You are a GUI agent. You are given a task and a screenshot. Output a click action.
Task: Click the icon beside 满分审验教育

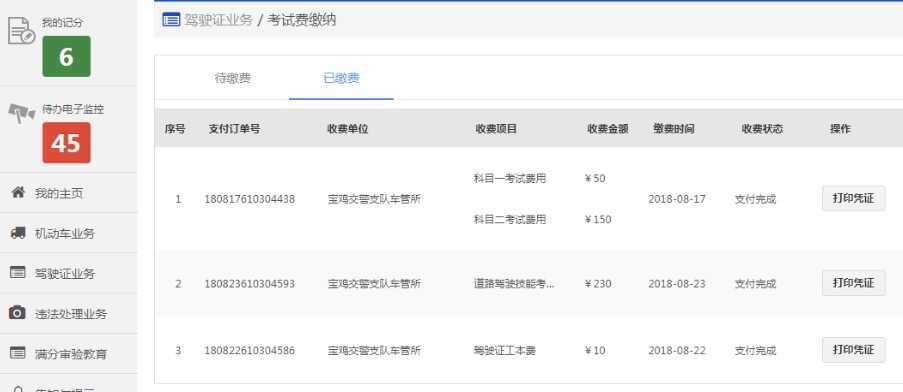point(18,353)
